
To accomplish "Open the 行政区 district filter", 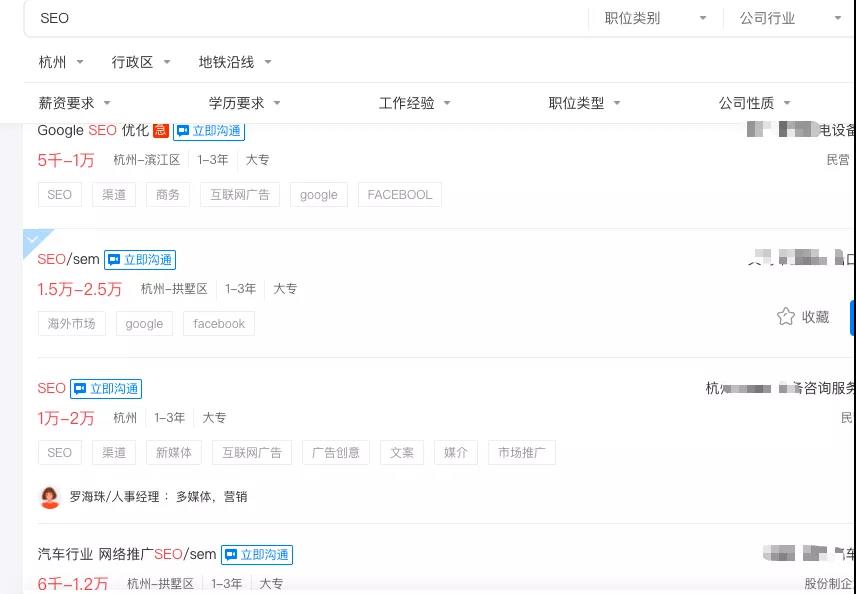I will (x=141, y=62).
